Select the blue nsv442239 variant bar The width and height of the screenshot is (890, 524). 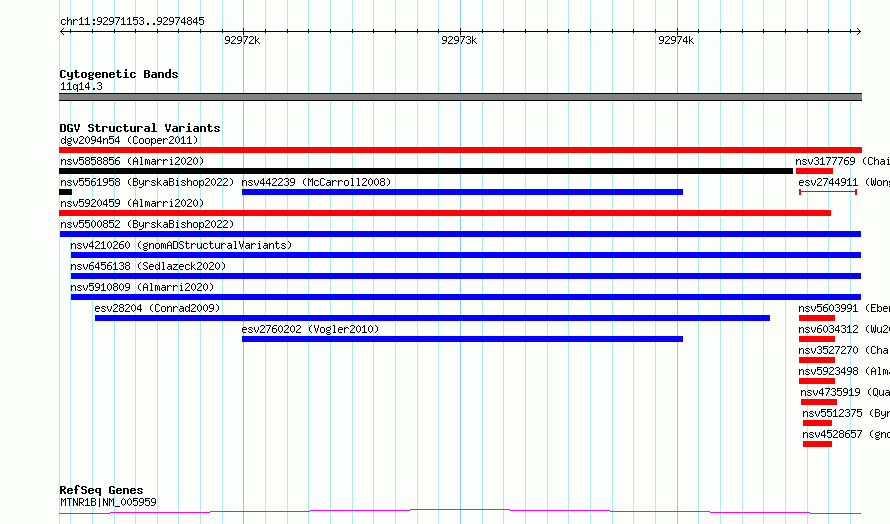pos(462,192)
